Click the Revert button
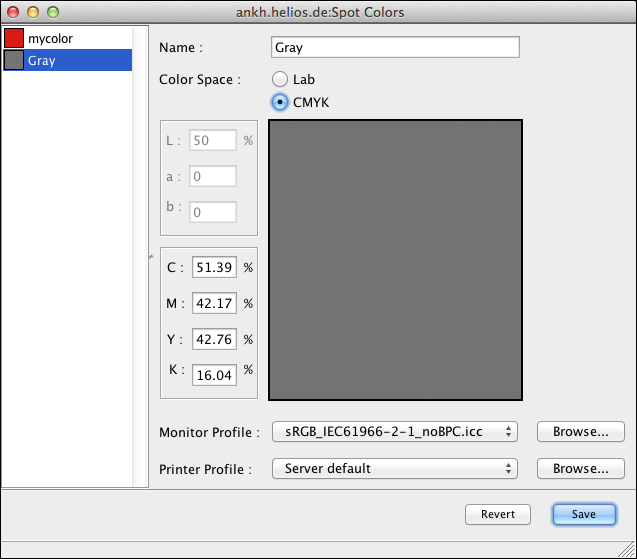 [x=498, y=514]
